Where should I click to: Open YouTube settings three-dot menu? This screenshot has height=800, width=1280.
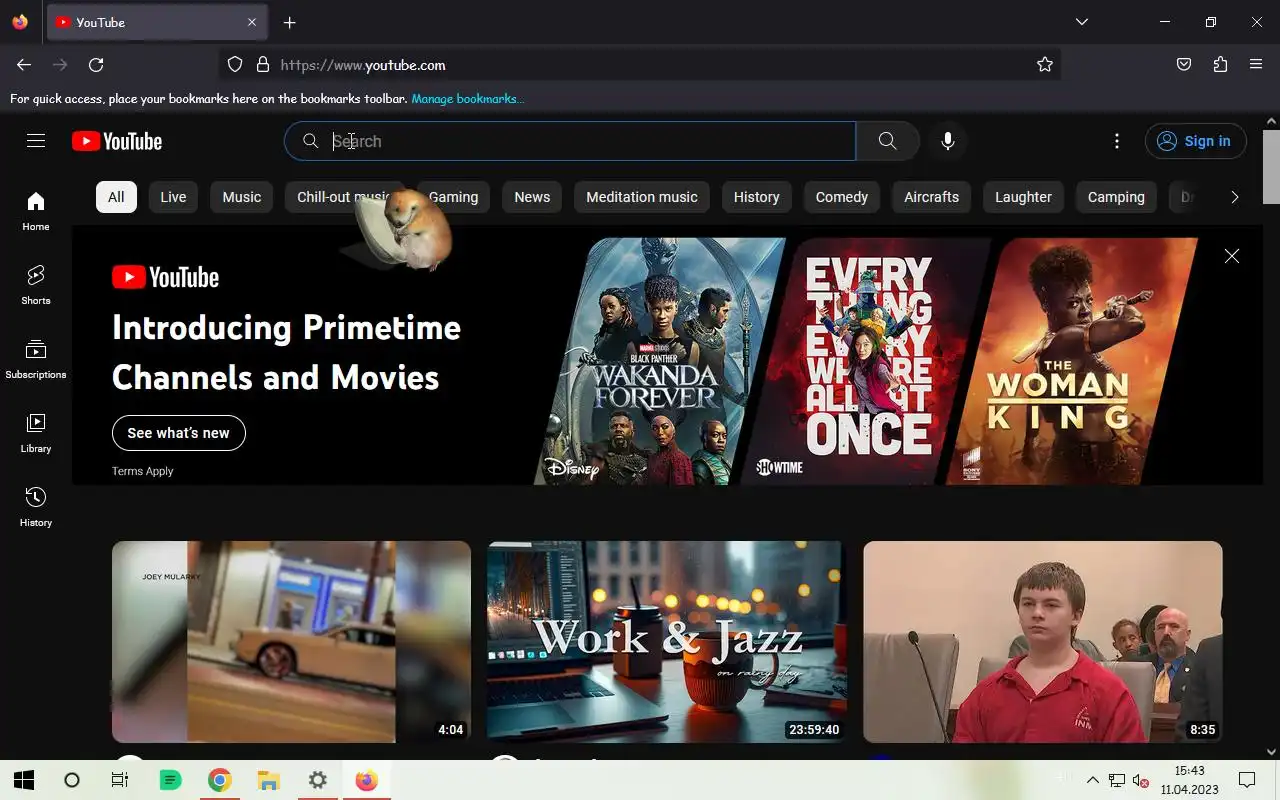pos(1117,141)
